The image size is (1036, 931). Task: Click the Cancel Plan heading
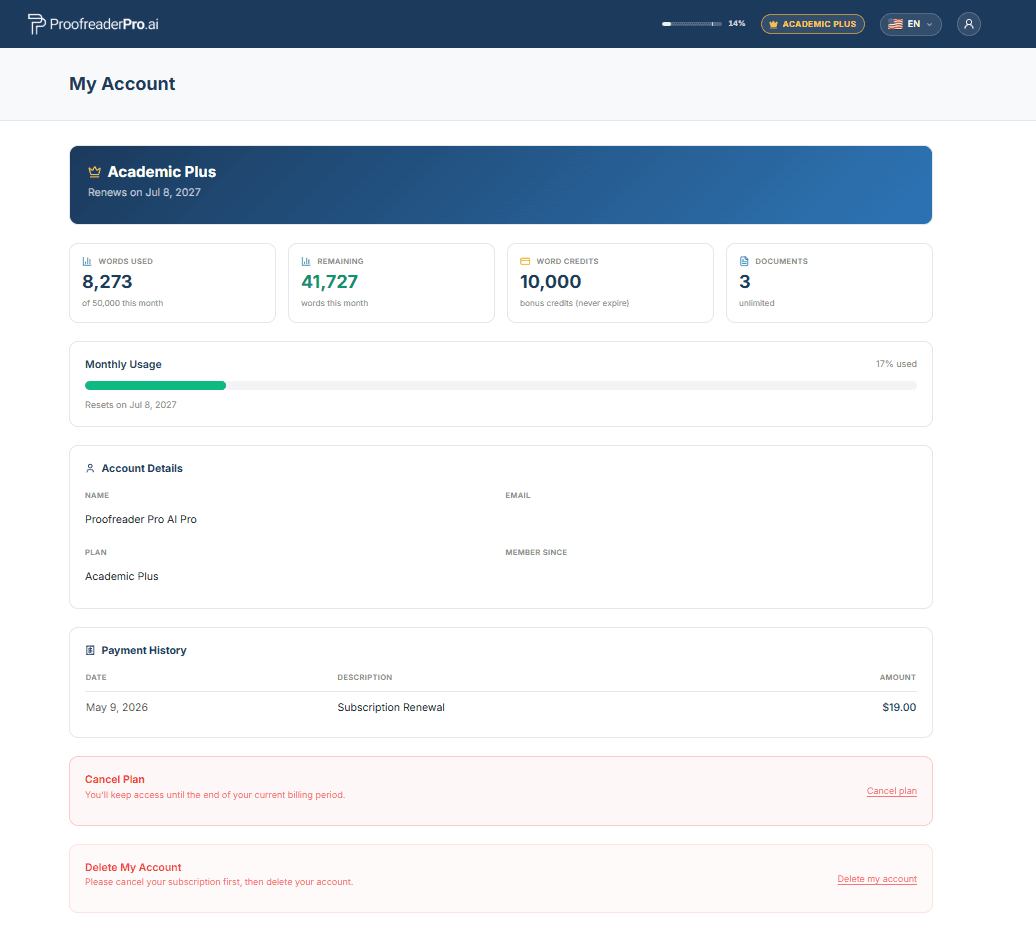click(x=115, y=779)
